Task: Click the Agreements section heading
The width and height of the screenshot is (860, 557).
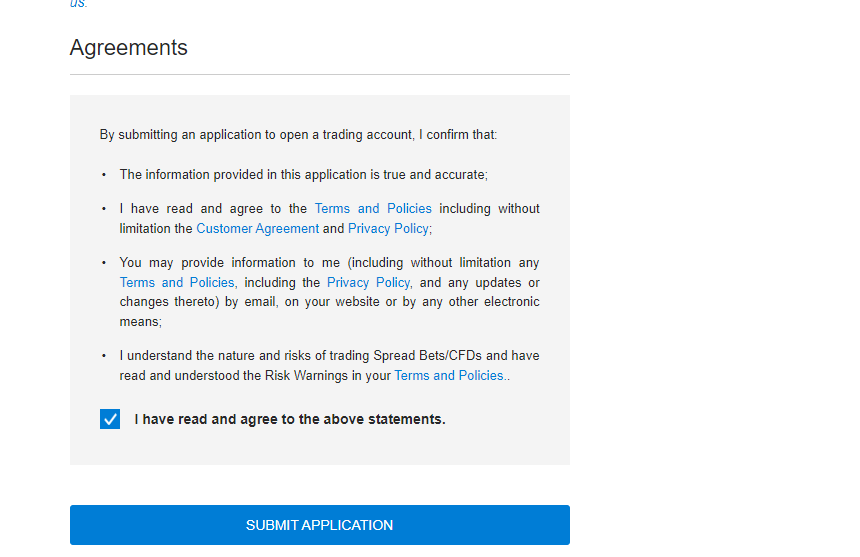Action: [128, 48]
